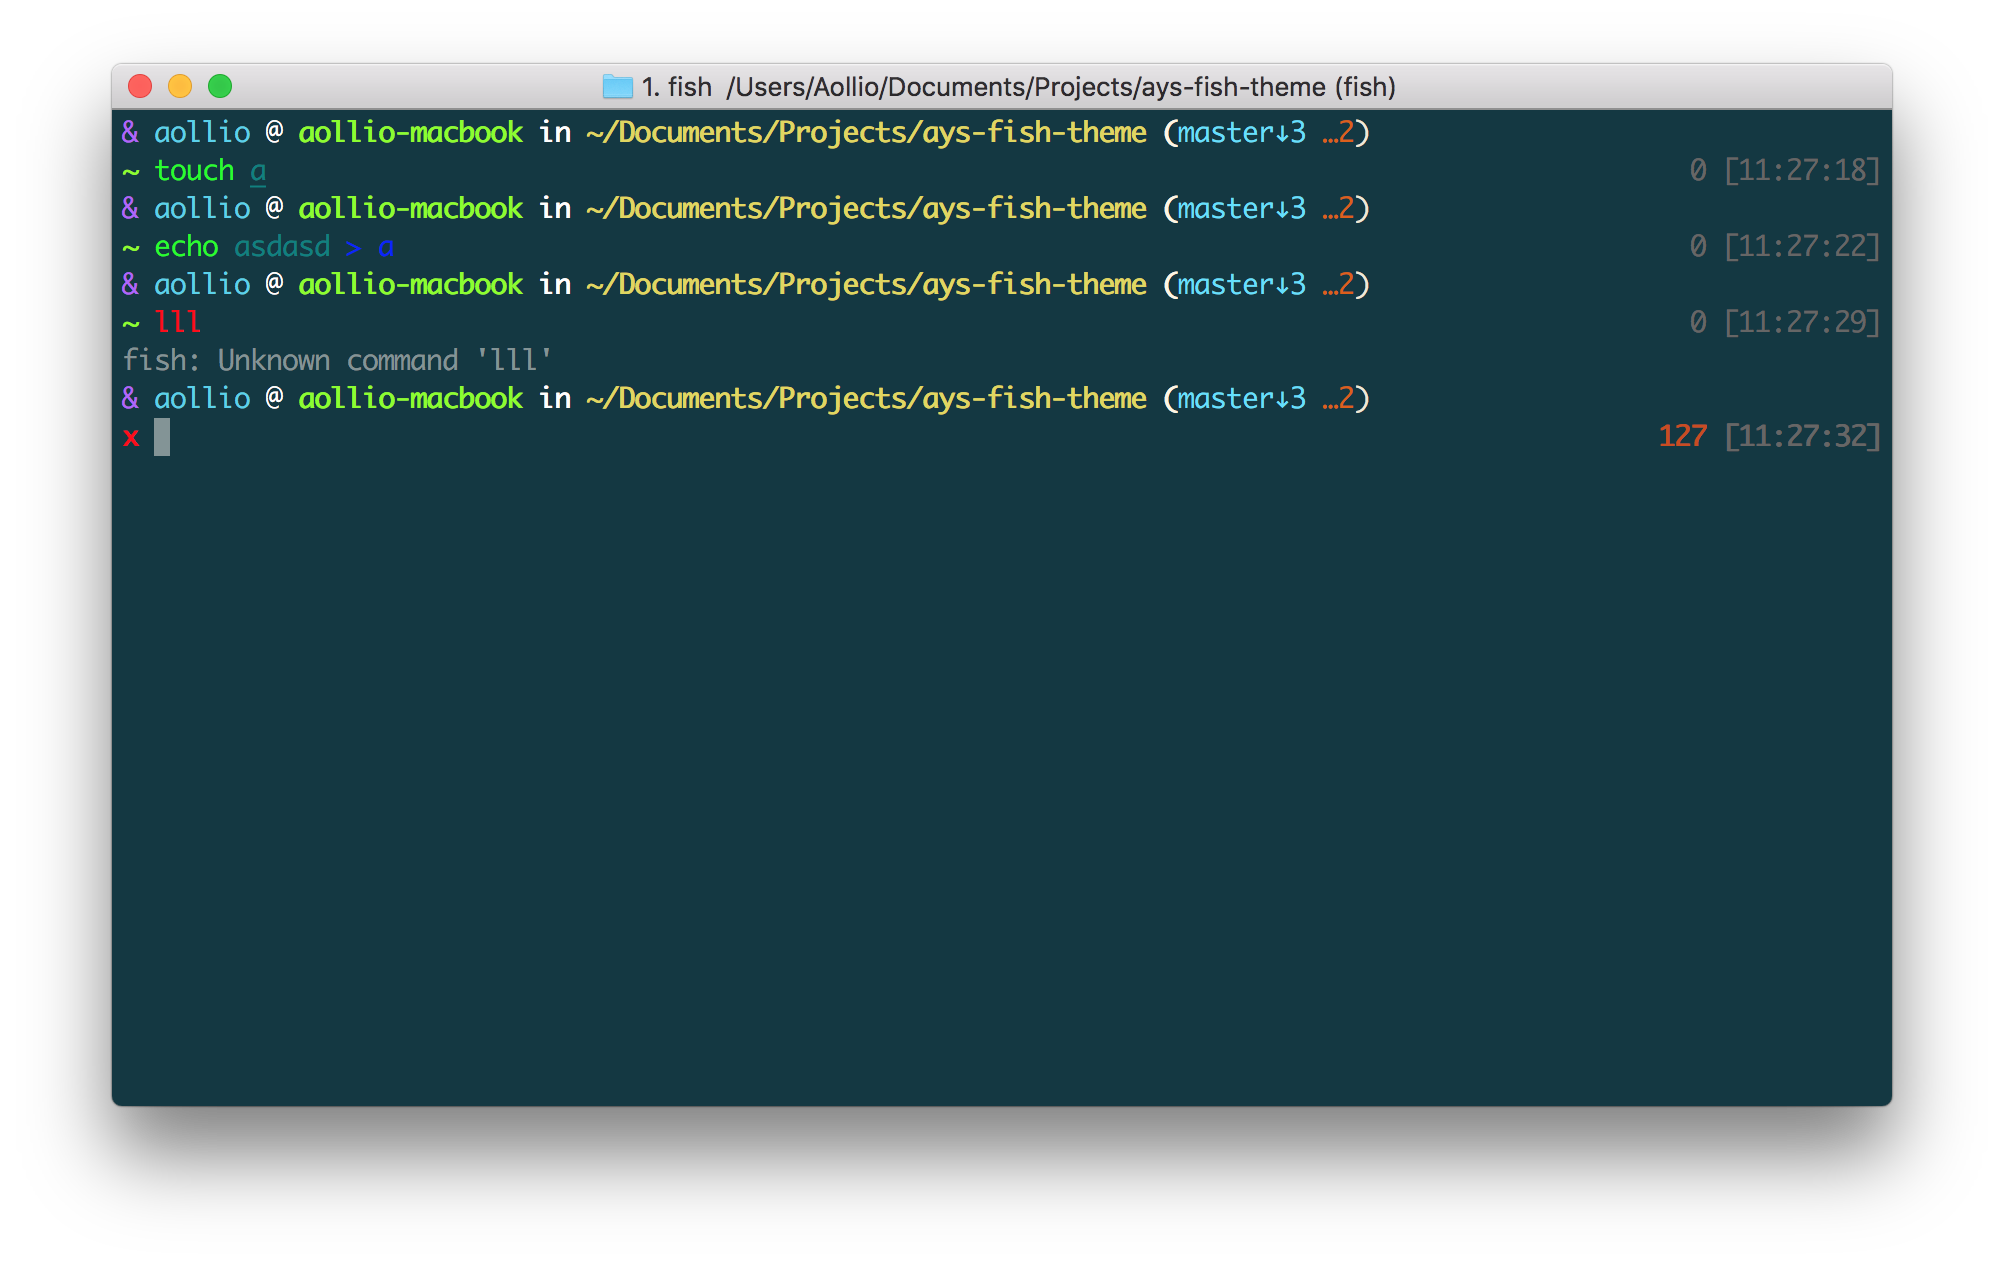Click the title bar path text
Viewport: 2004px width, 1266px height.
(x=1060, y=87)
